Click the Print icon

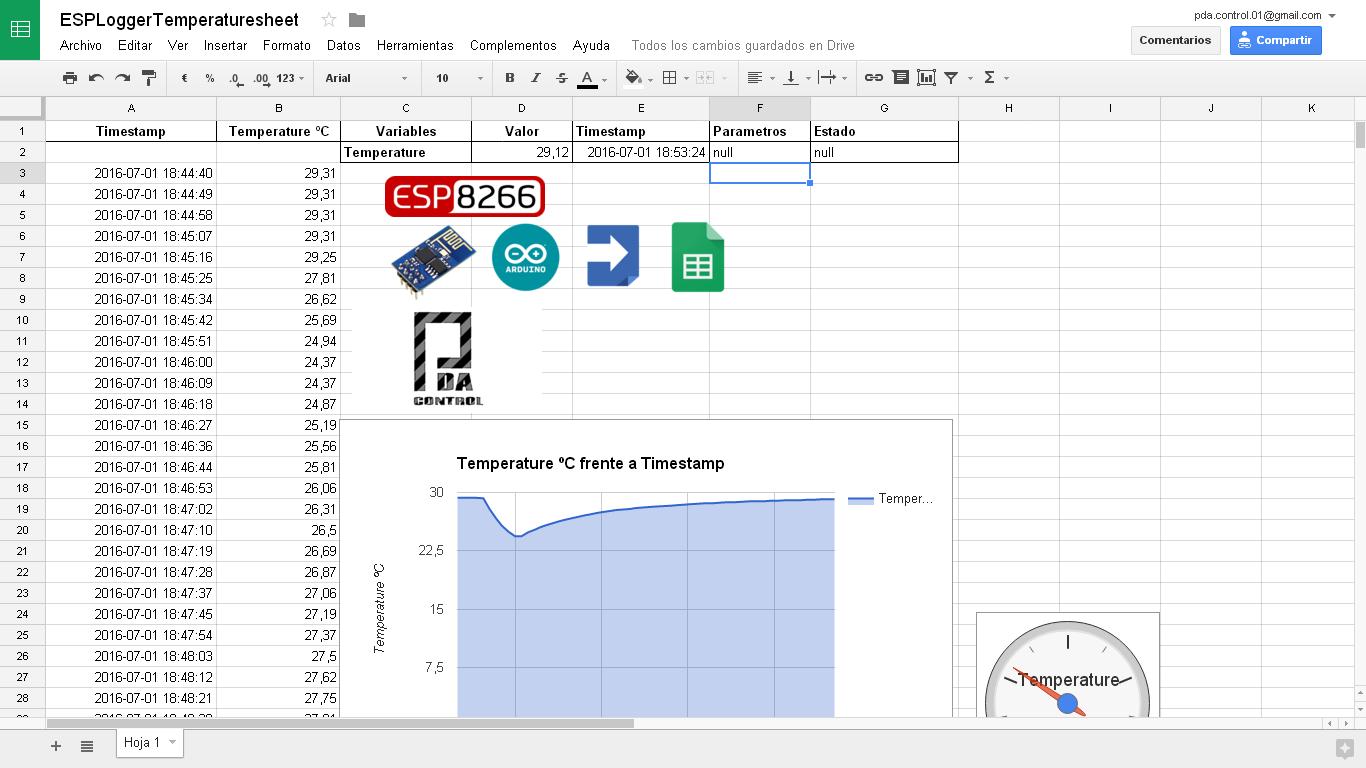pos(69,77)
